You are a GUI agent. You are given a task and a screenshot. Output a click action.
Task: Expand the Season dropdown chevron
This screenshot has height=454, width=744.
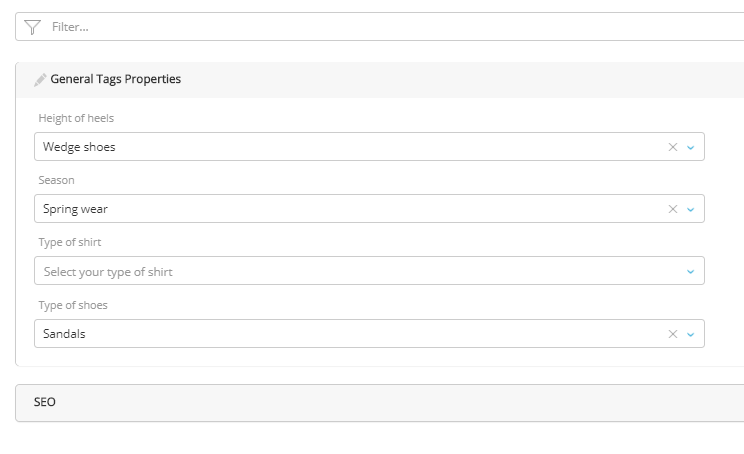pos(690,209)
